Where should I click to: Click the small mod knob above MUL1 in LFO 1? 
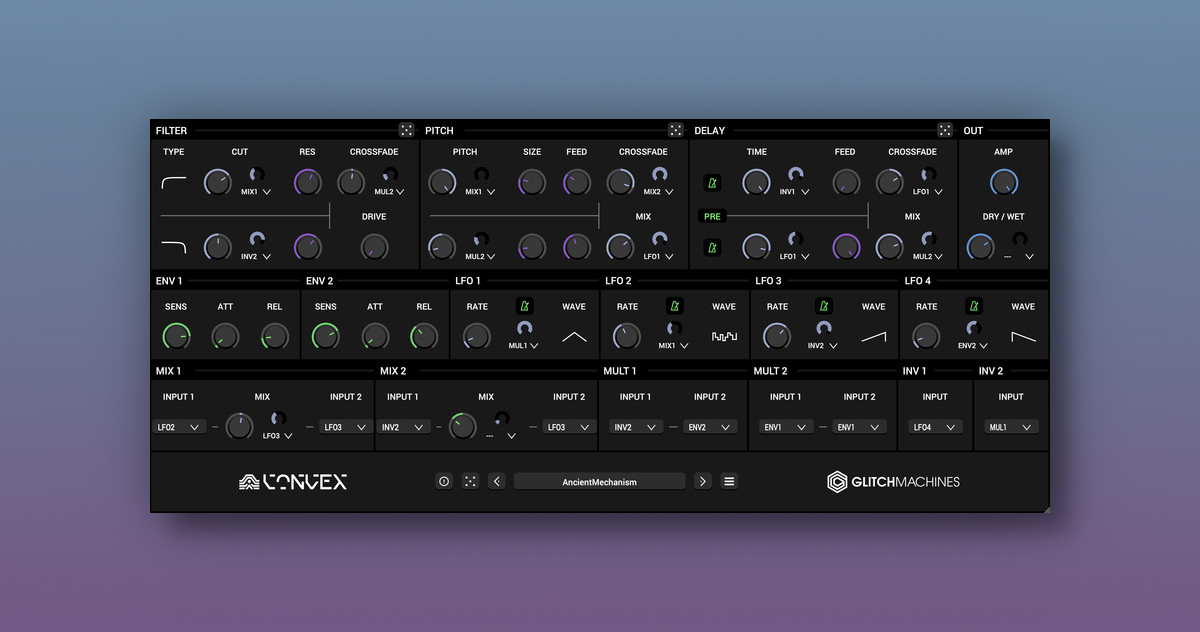coord(524,328)
